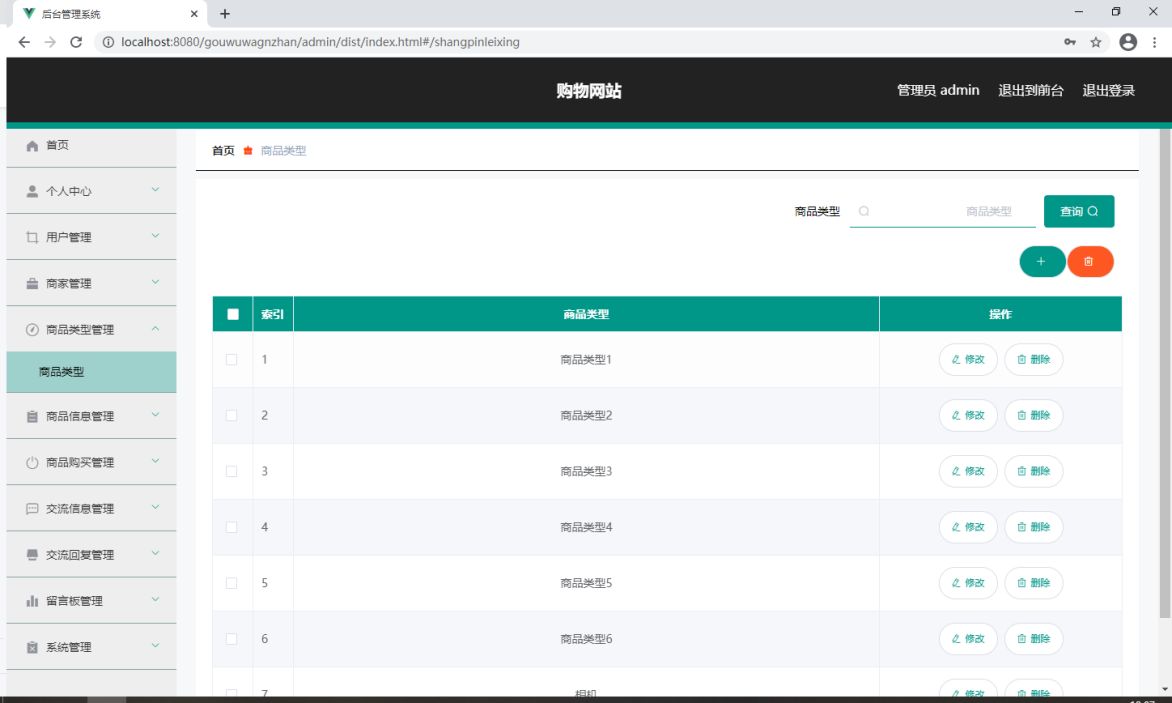Expand the 商品信息管理 chevron
Image resolution: width=1172 pixels, height=703 pixels.
point(155,415)
